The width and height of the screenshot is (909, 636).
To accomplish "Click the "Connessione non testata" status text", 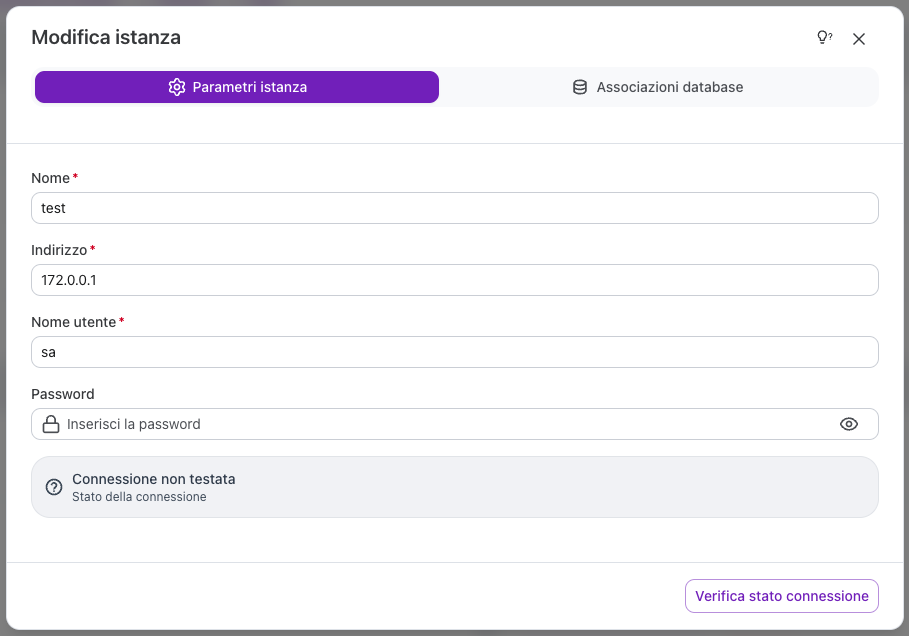I will pos(154,479).
